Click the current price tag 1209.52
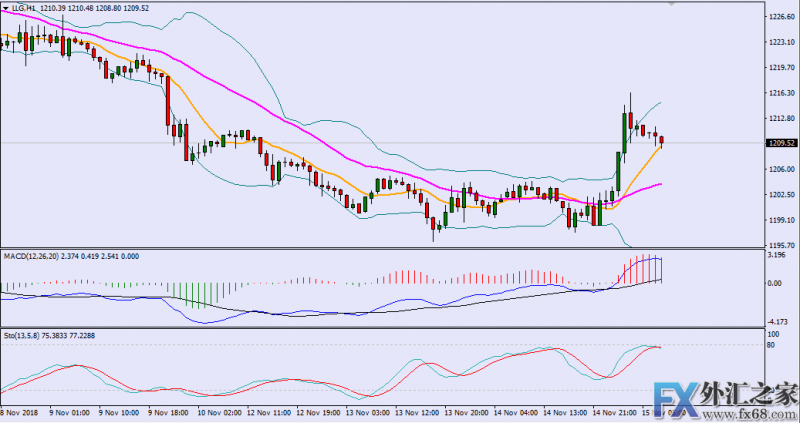This screenshot has width=800, height=423. click(x=781, y=143)
